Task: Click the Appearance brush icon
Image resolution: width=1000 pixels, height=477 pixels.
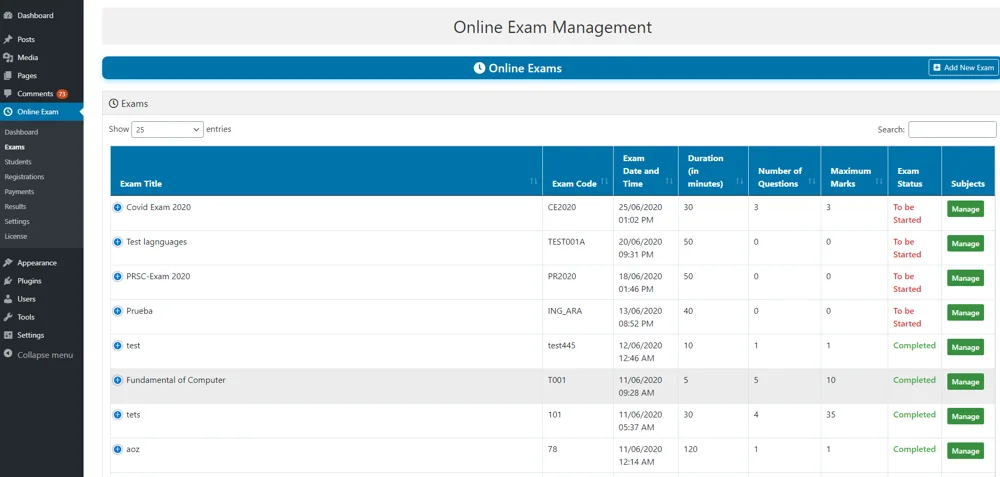Action: (x=8, y=263)
